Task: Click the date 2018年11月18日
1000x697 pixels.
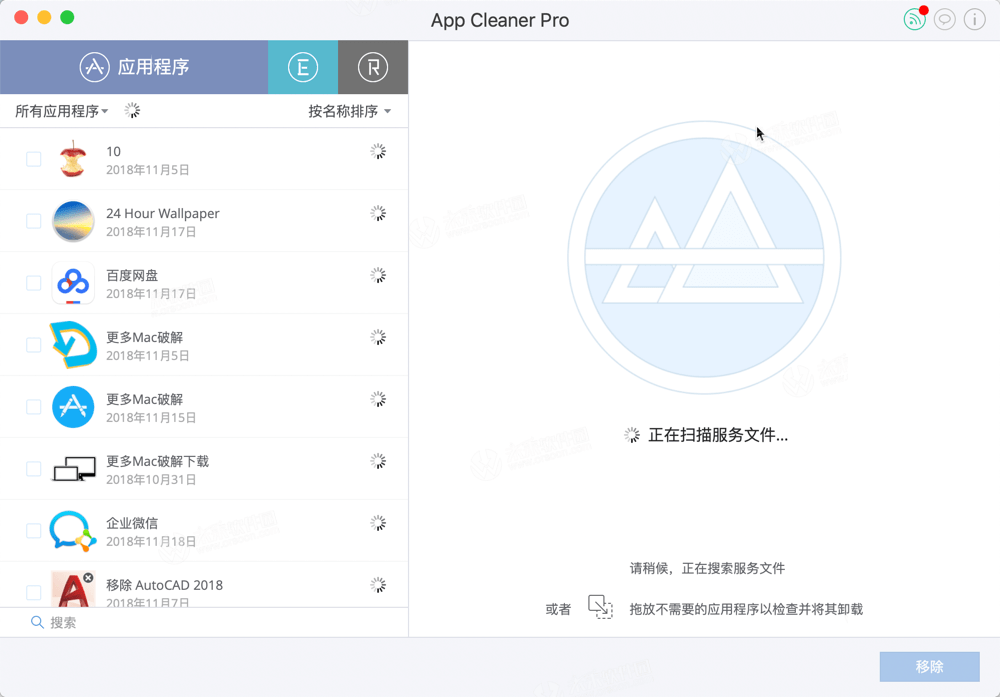Action: (x=151, y=541)
